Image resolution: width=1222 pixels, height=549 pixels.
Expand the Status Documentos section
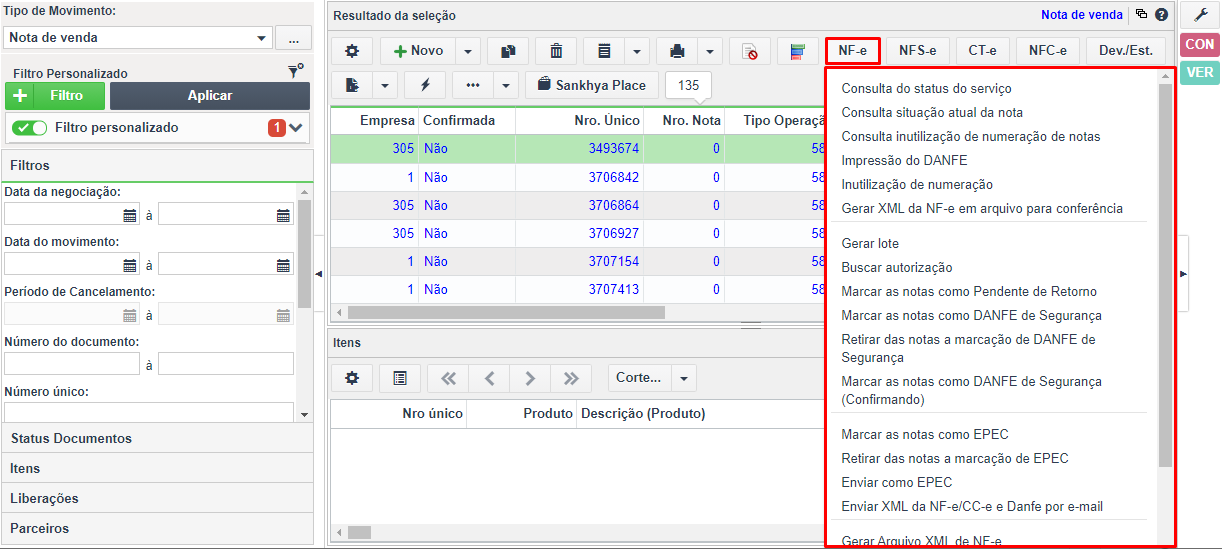click(157, 438)
